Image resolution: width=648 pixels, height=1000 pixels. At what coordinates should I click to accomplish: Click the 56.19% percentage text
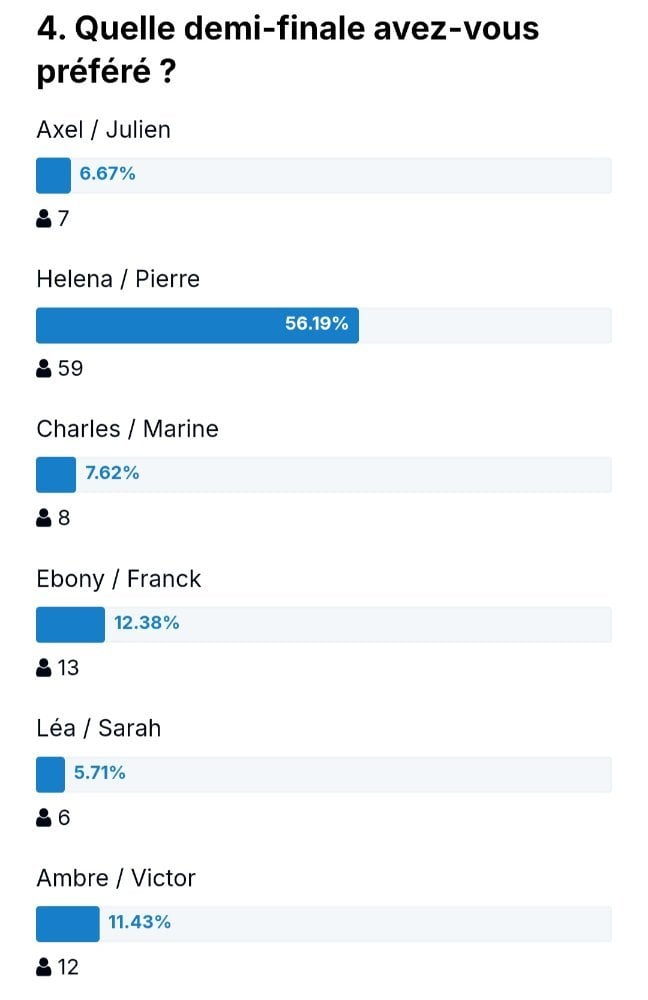(316, 323)
